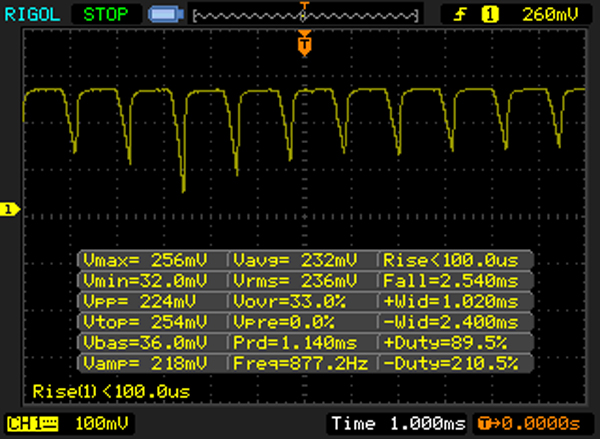The height and width of the screenshot is (439, 600).
Task: Click the Freq=877.2Hz measurement
Action: click(x=301, y=363)
